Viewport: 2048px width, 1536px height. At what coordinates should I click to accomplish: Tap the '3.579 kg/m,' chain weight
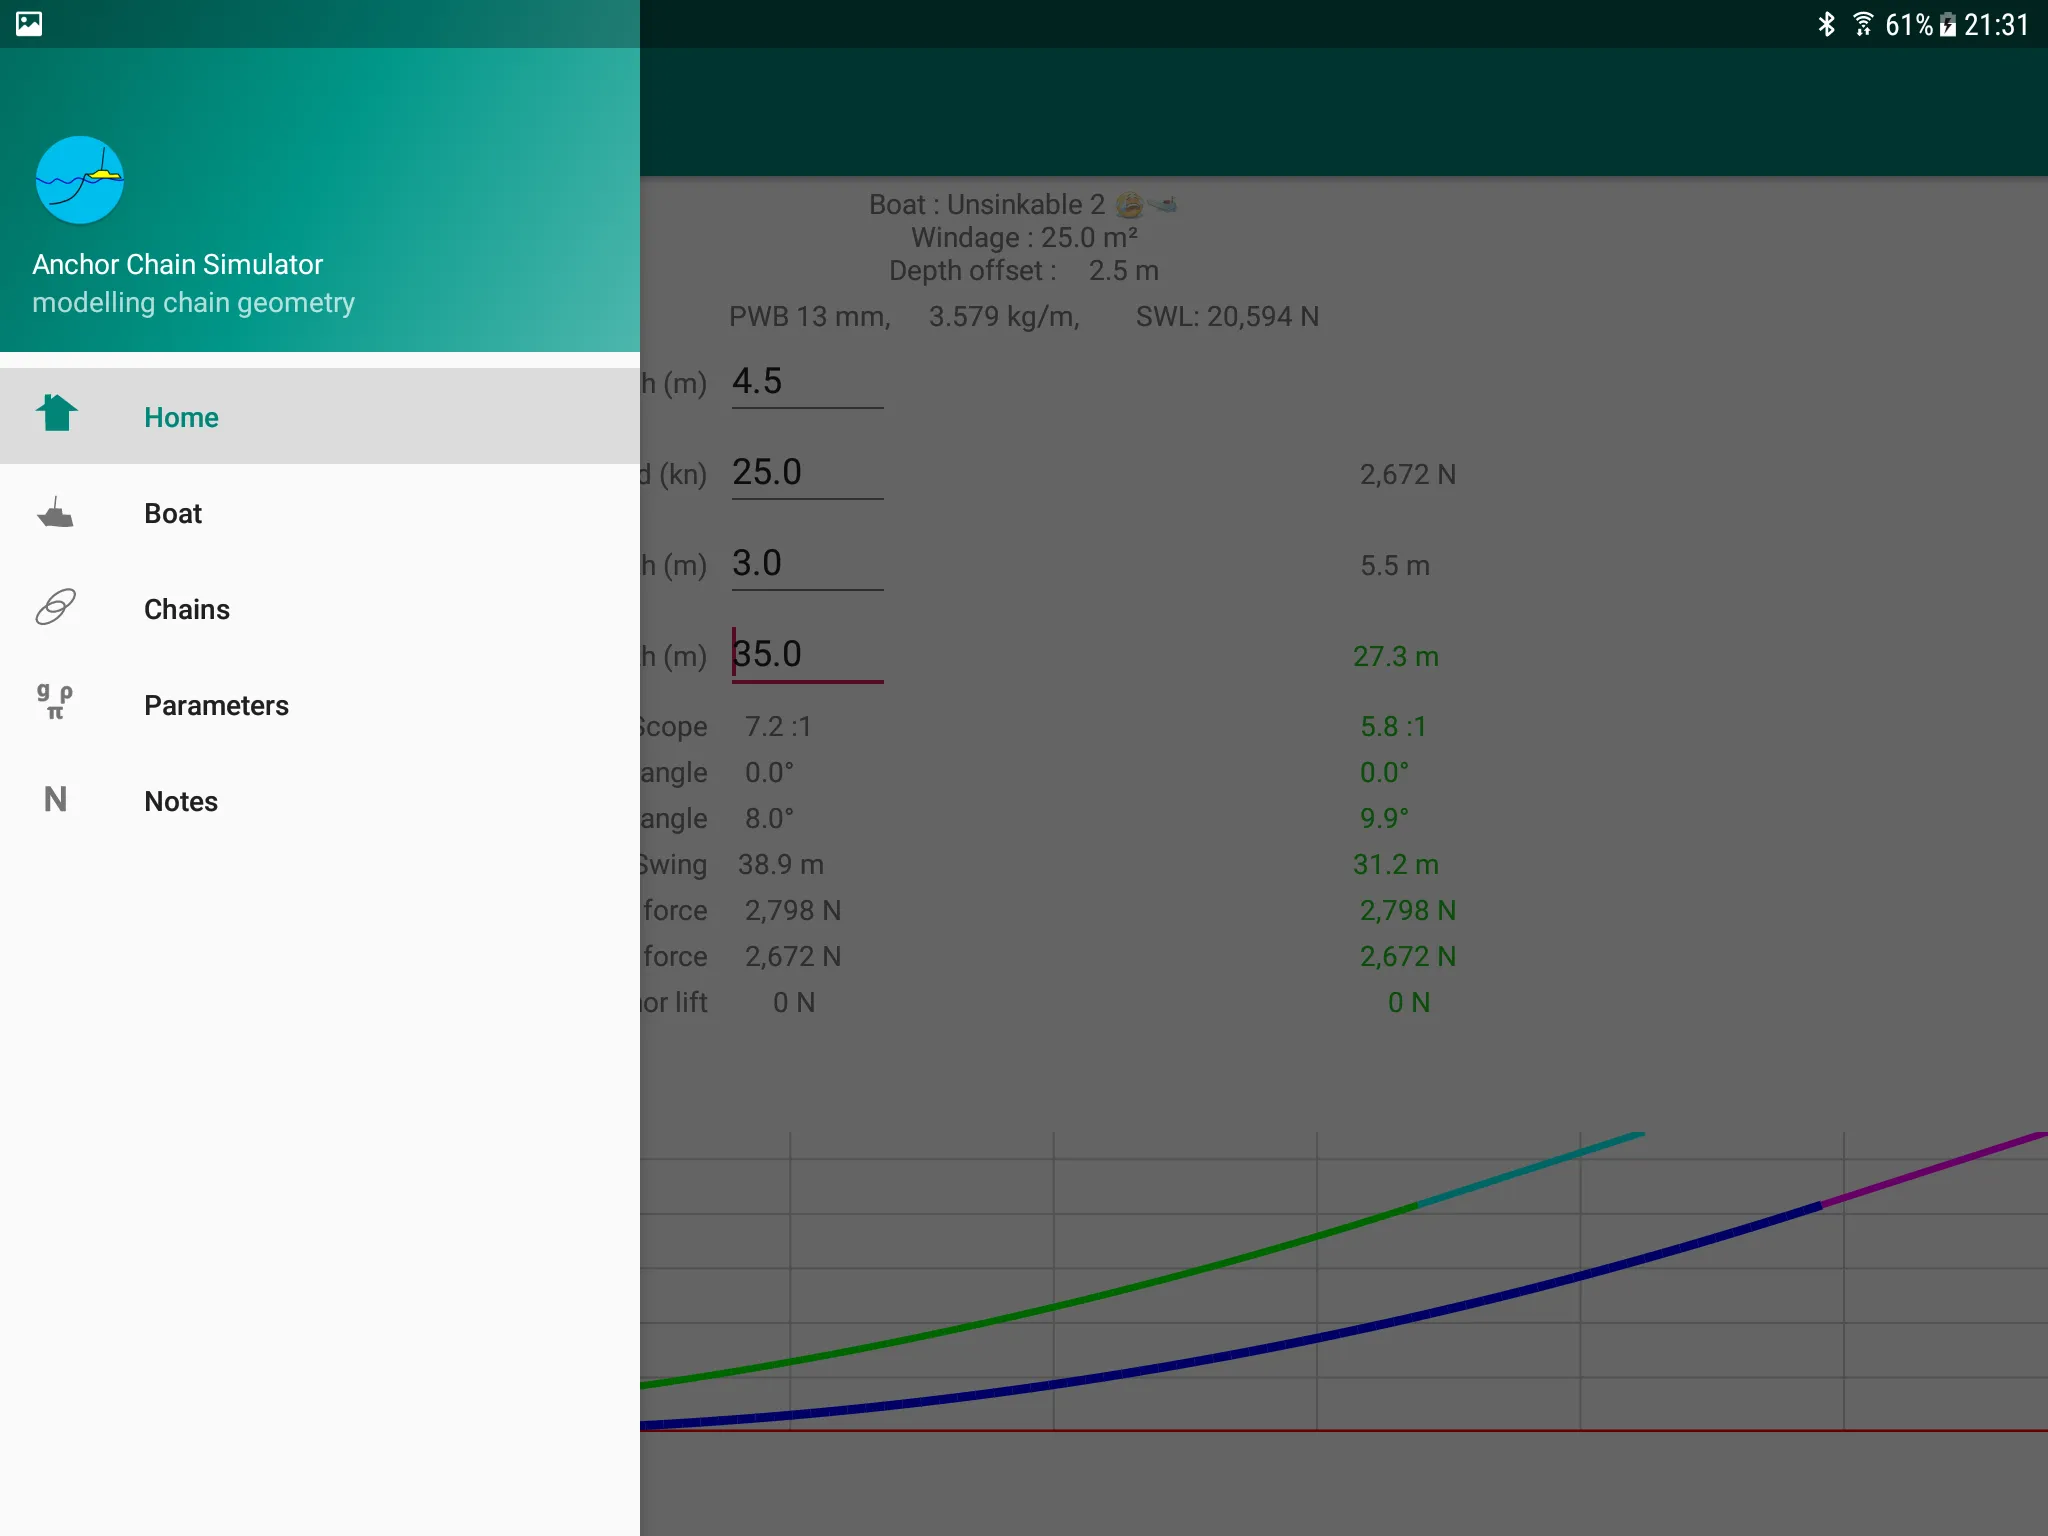[1004, 316]
